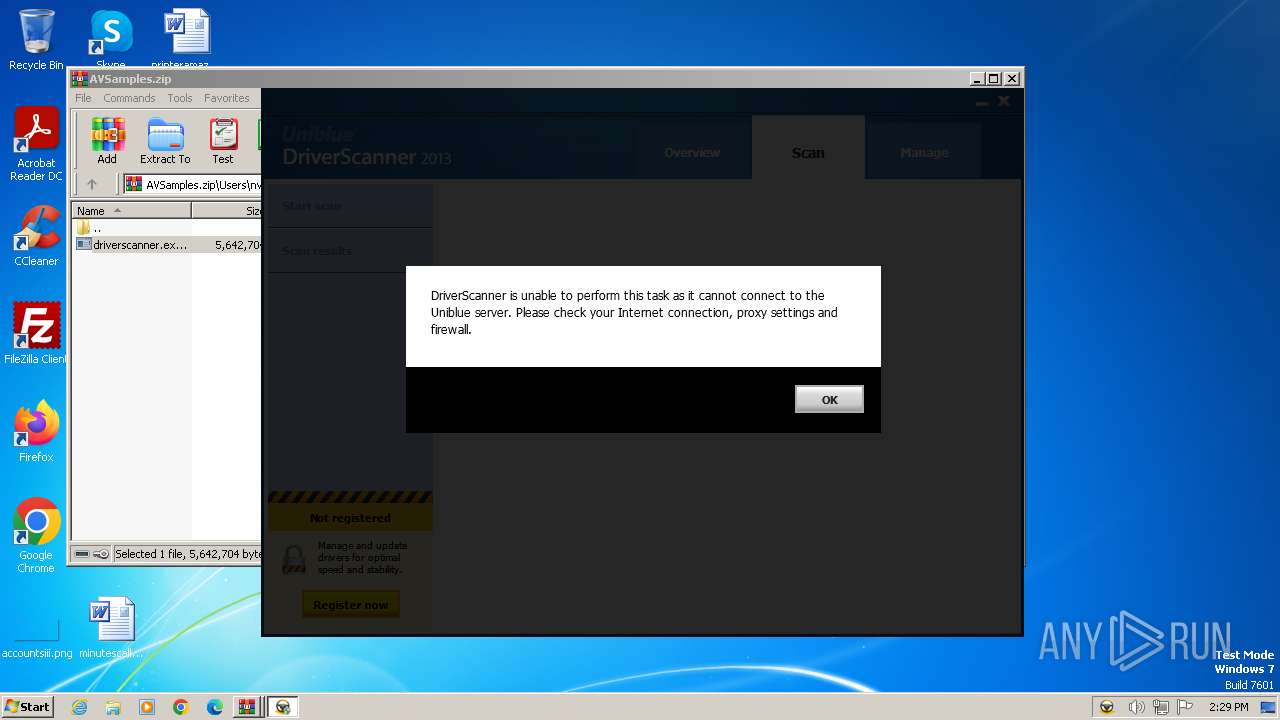Open the printeramaz Word document icon
Screen dimensions: 1280x720
click(187, 40)
